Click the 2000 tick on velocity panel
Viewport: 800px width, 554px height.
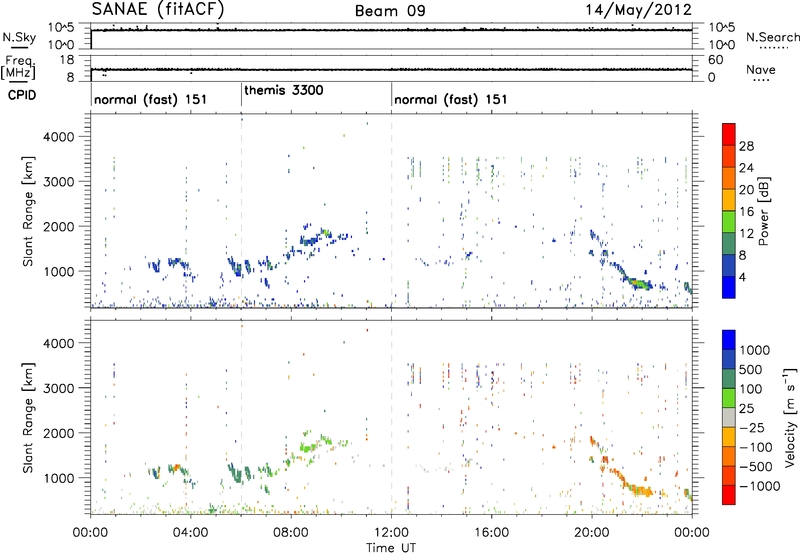pos(58,433)
